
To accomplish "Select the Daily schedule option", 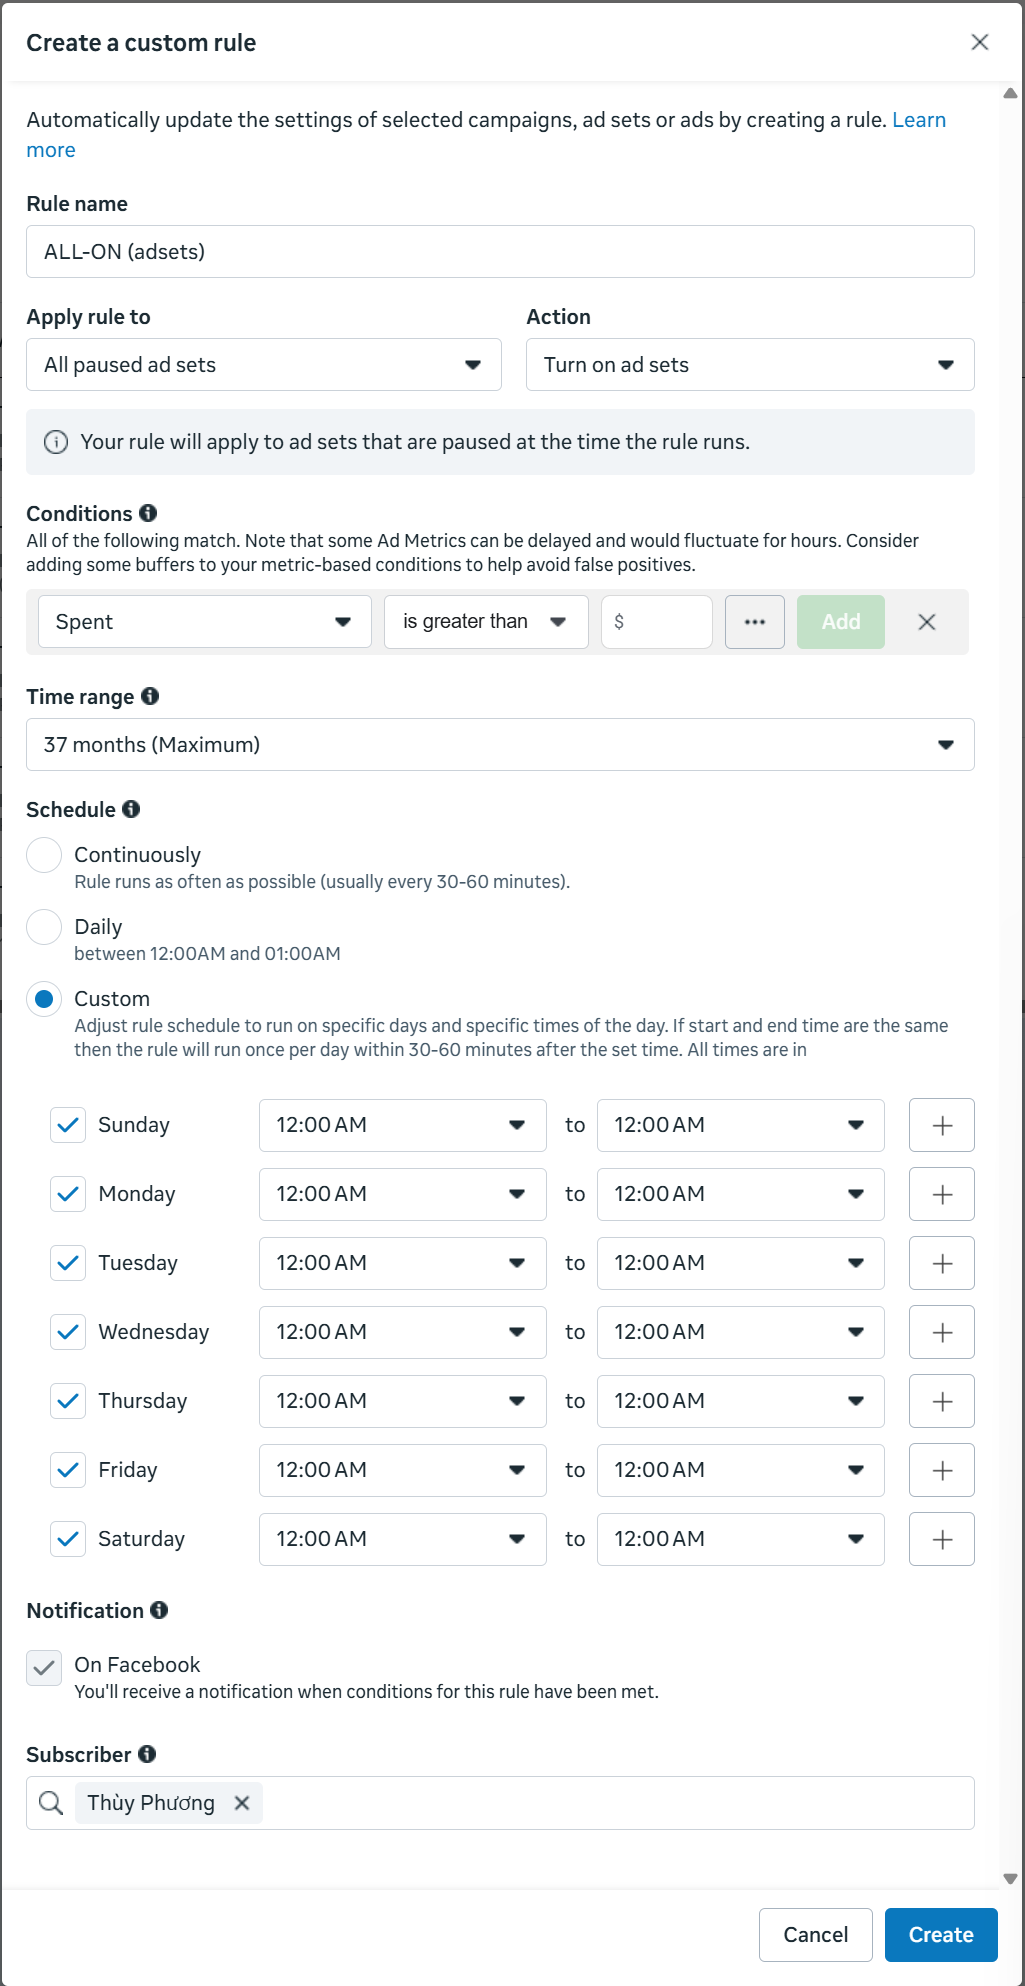I will coord(44,927).
